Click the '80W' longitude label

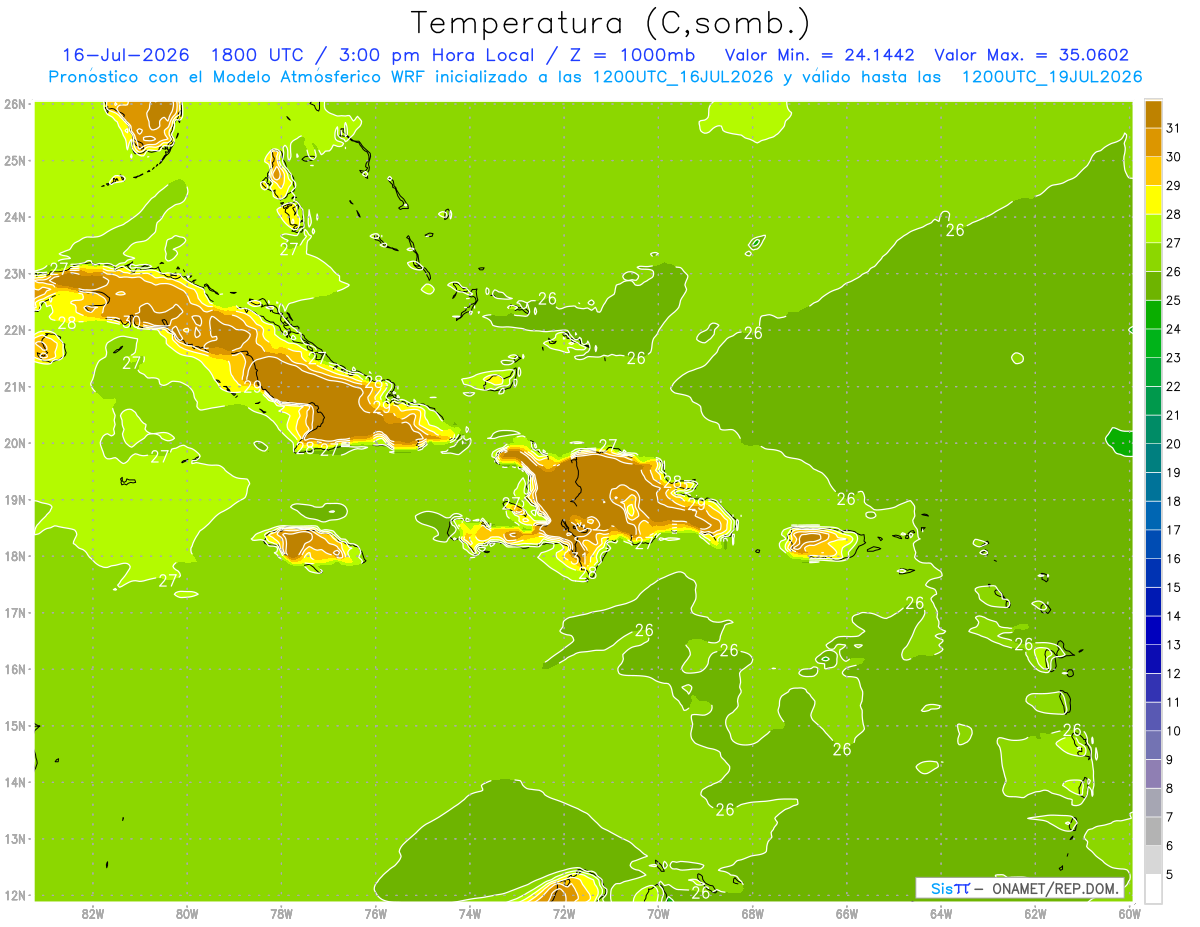187,913
